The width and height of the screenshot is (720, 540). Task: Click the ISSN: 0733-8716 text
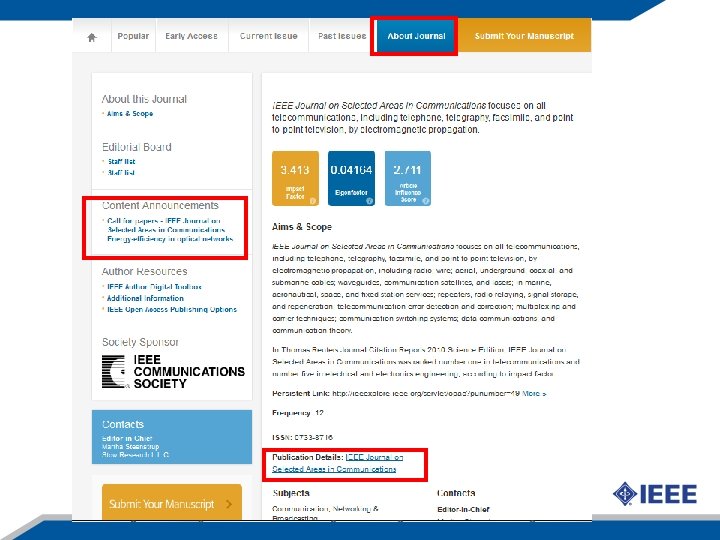click(303, 438)
